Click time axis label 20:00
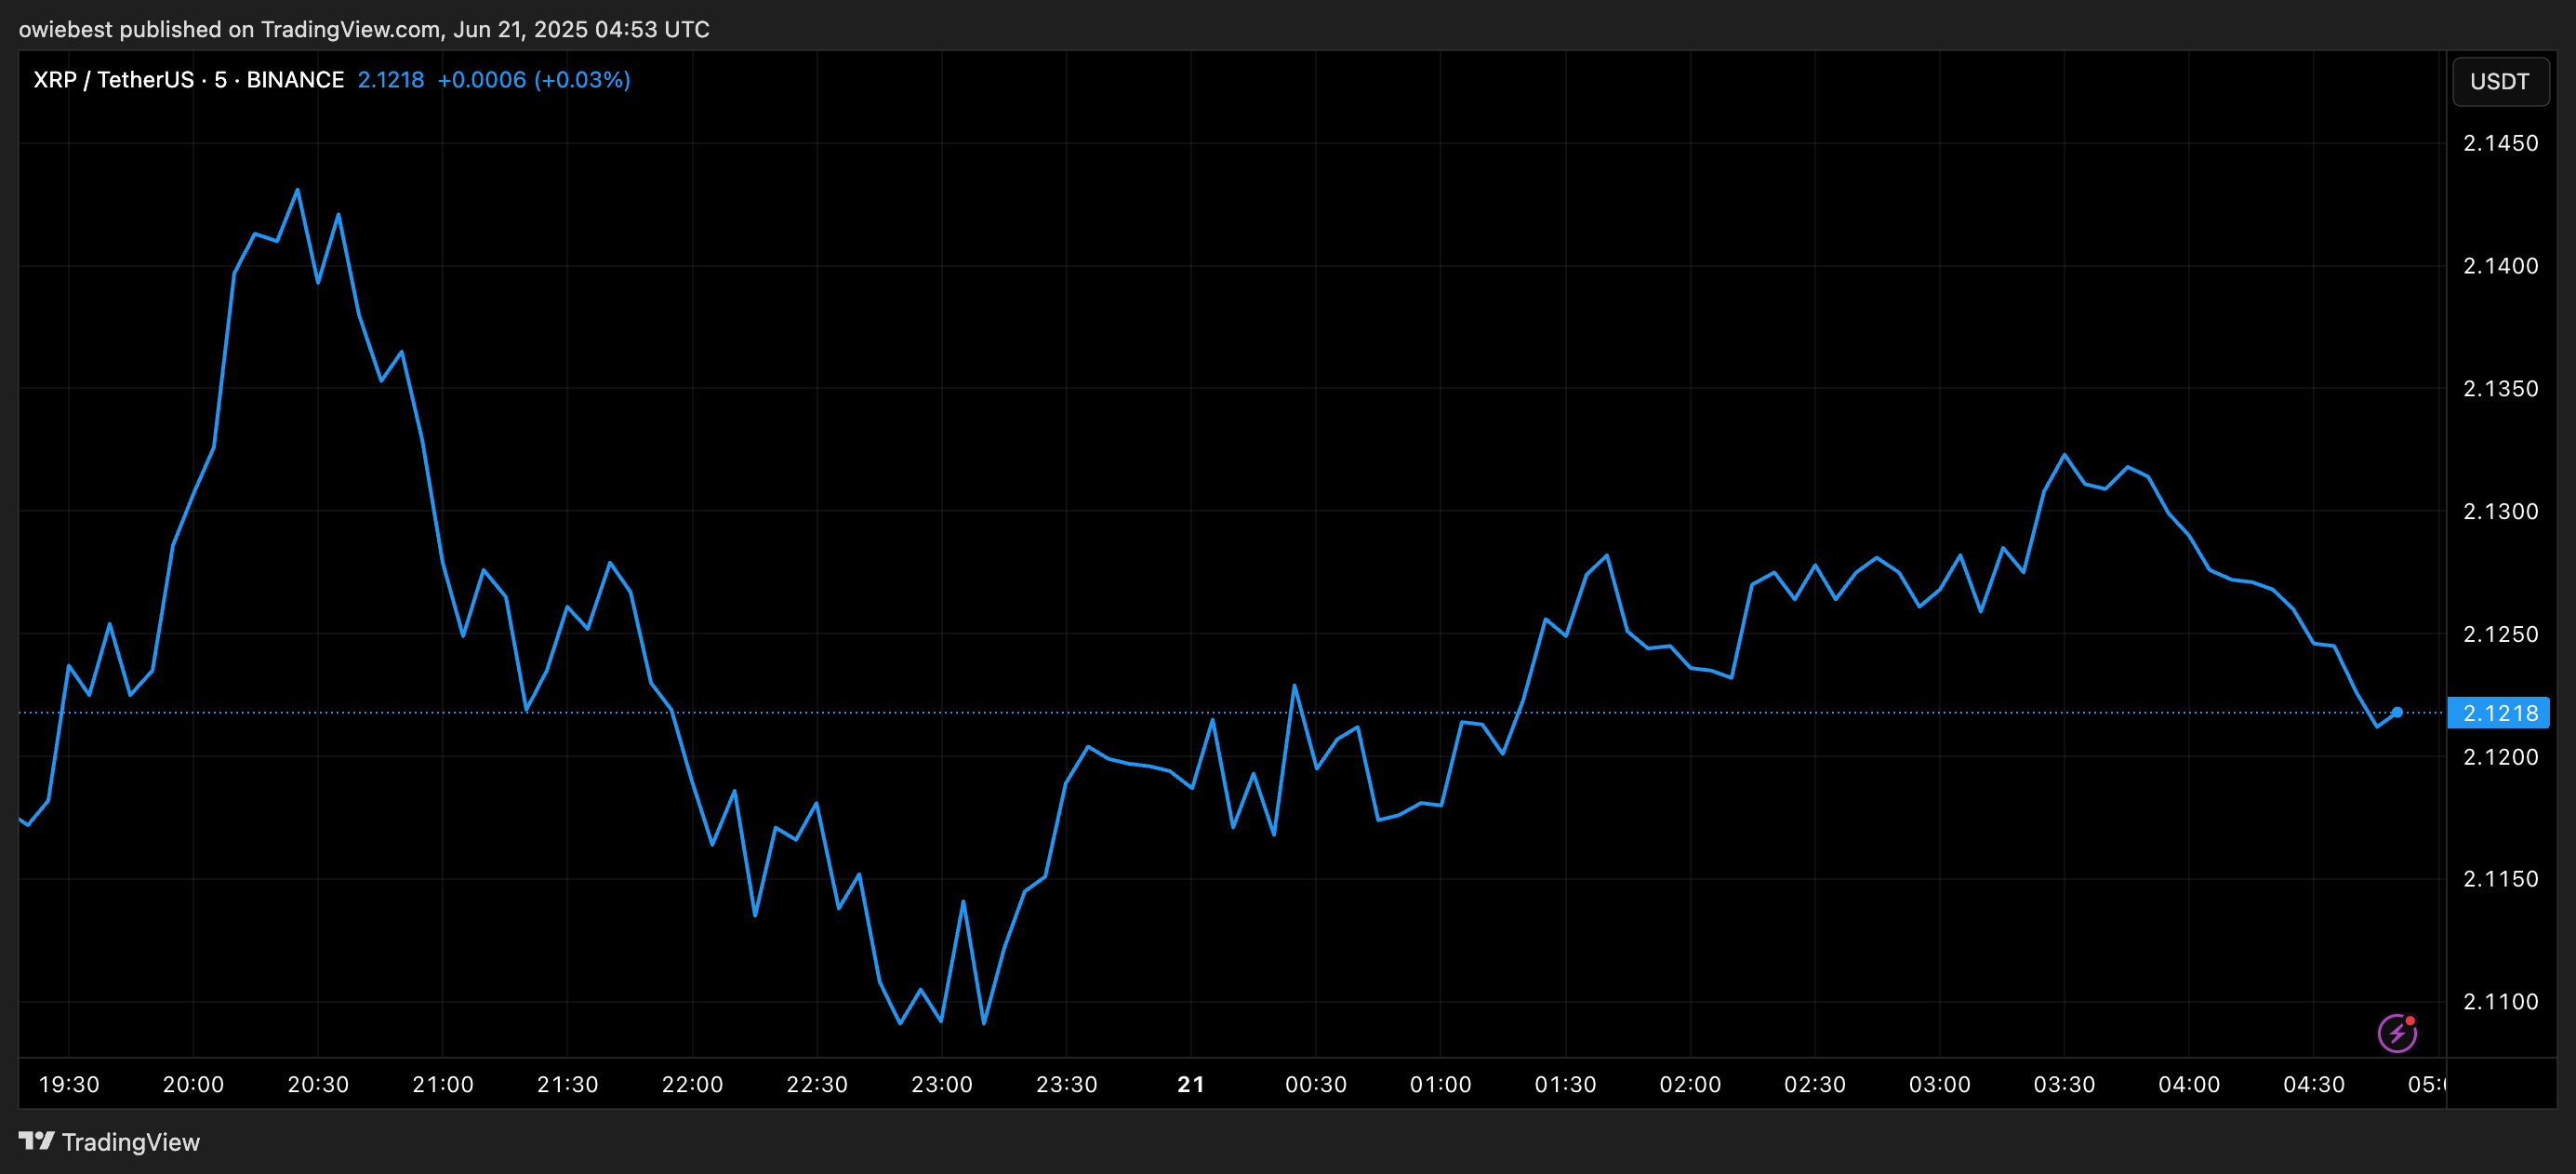The height and width of the screenshot is (1174, 2576). [x=193, y=1085]
